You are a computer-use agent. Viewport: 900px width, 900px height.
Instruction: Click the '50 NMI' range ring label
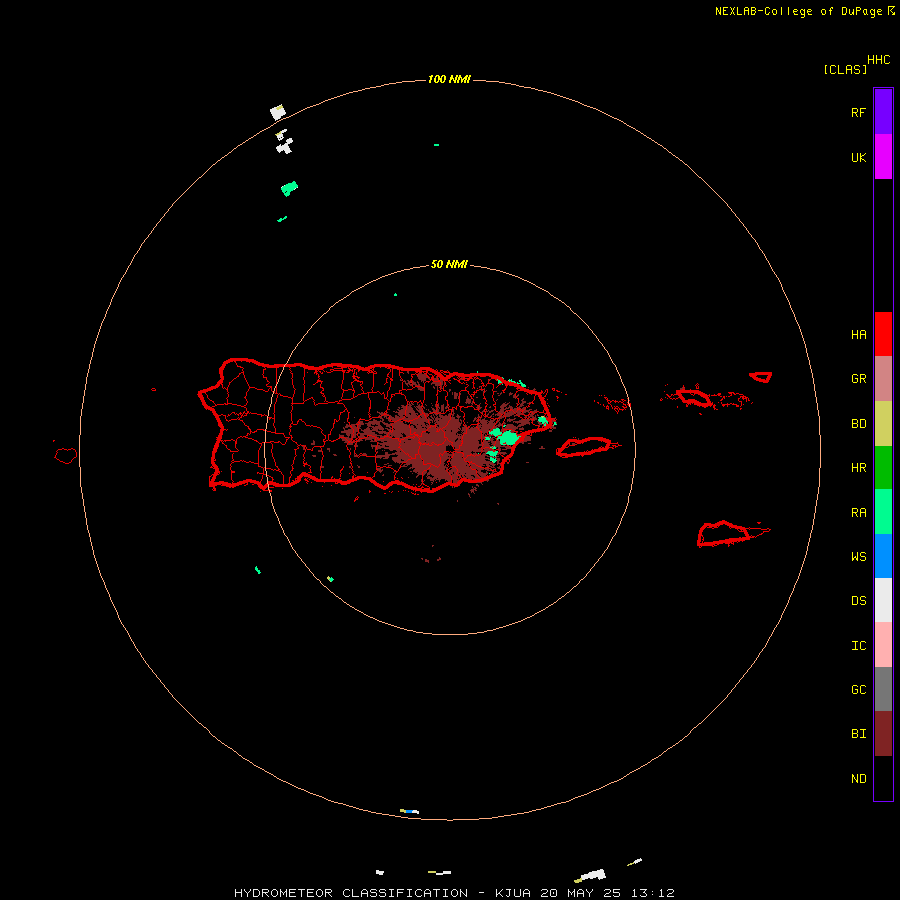(x=449, y=264)
